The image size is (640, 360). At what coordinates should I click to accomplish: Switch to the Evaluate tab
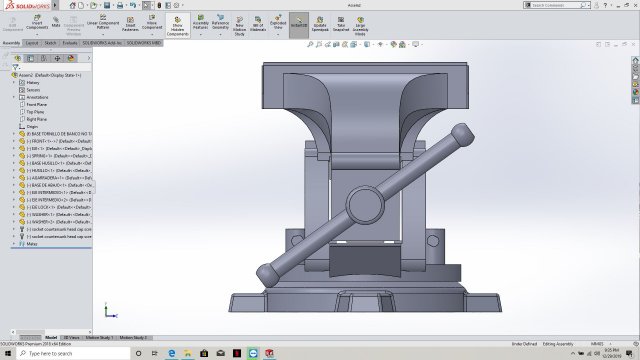coord(70,43)
